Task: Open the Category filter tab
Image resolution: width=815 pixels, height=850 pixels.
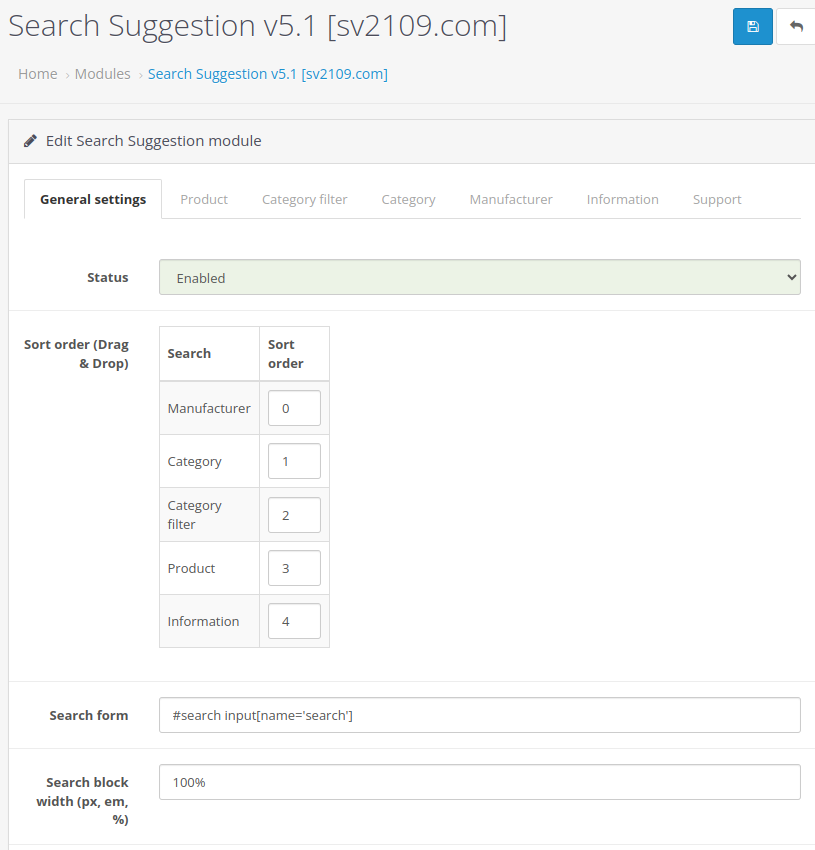Action: [304, 199]
